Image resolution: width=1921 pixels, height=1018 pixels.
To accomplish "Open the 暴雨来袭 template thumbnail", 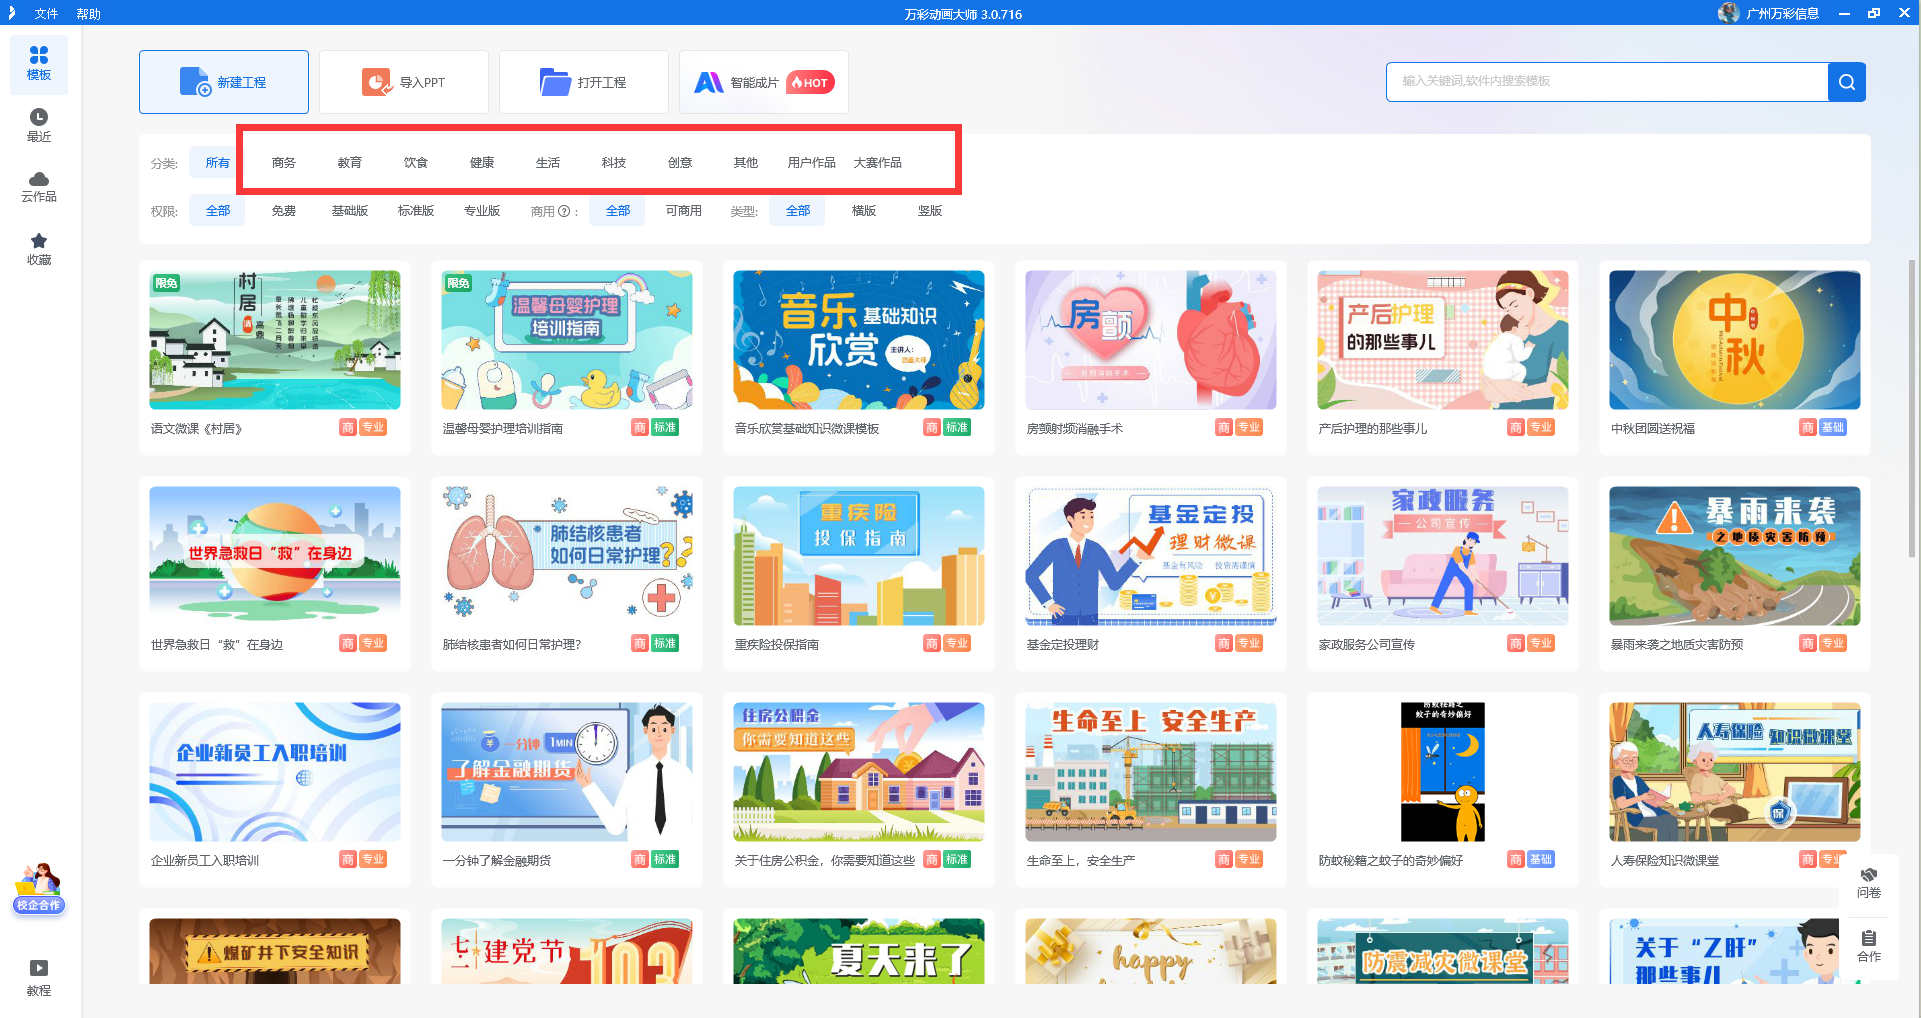I will pos(1735,556).
